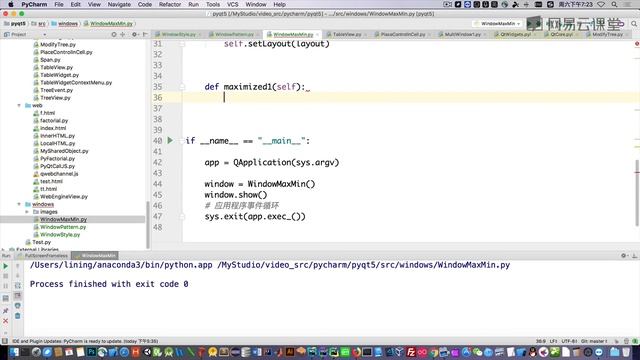Image resolution: width=640 pixels, height=360 pixels.
Task: Select TableWidgetContextMenu.py in project tree
Action: point(76,83)
